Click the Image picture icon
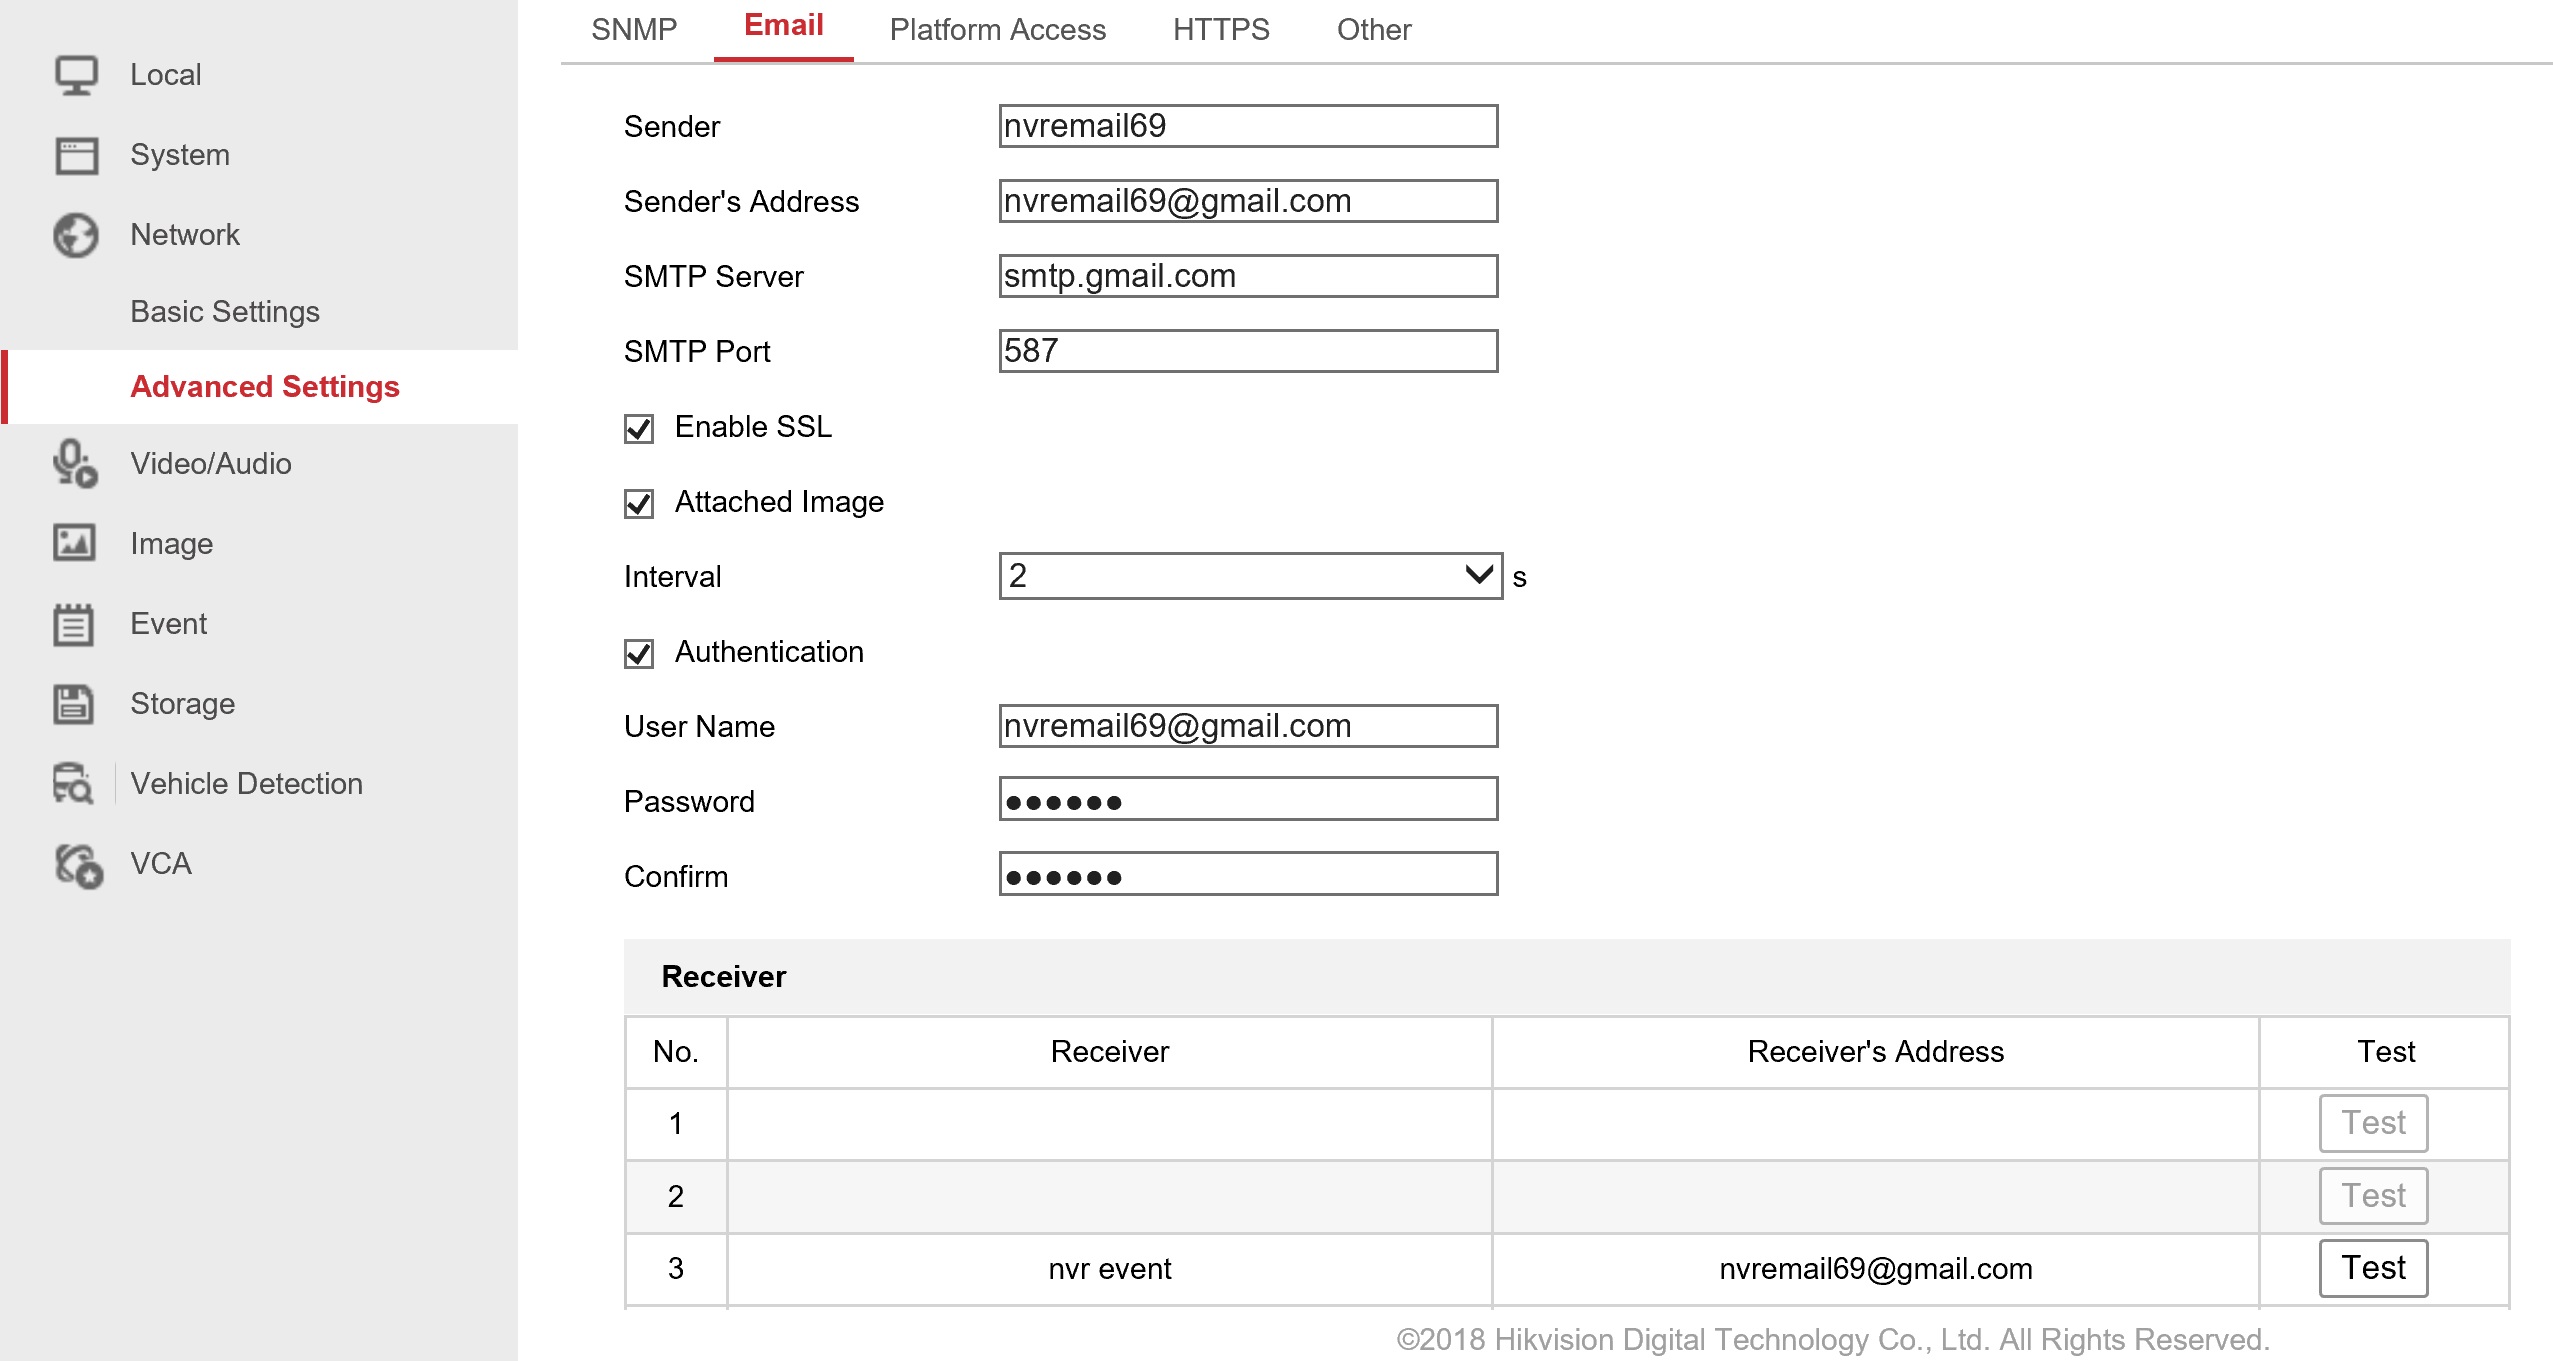 [x=74, y=543]
